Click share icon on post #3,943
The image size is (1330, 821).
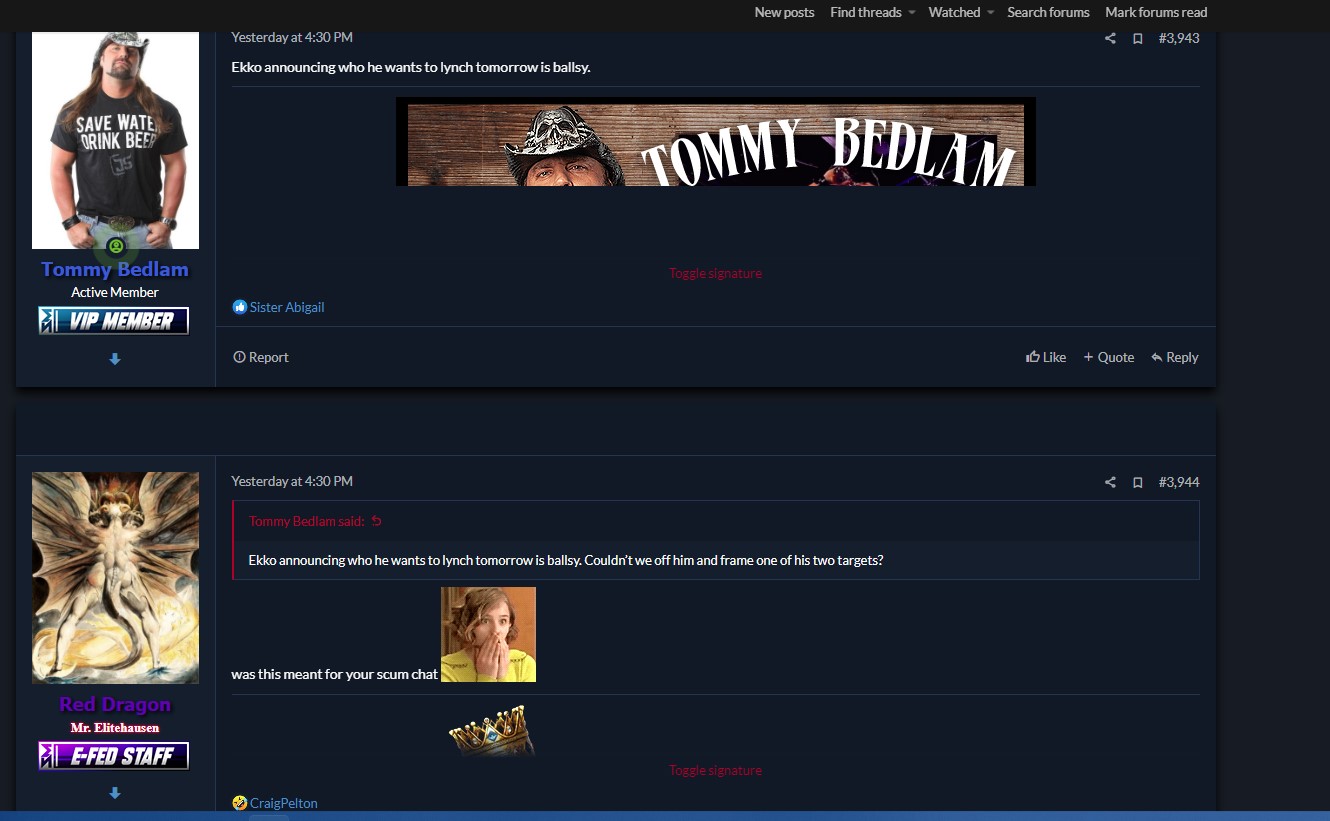click(1110, 38)
